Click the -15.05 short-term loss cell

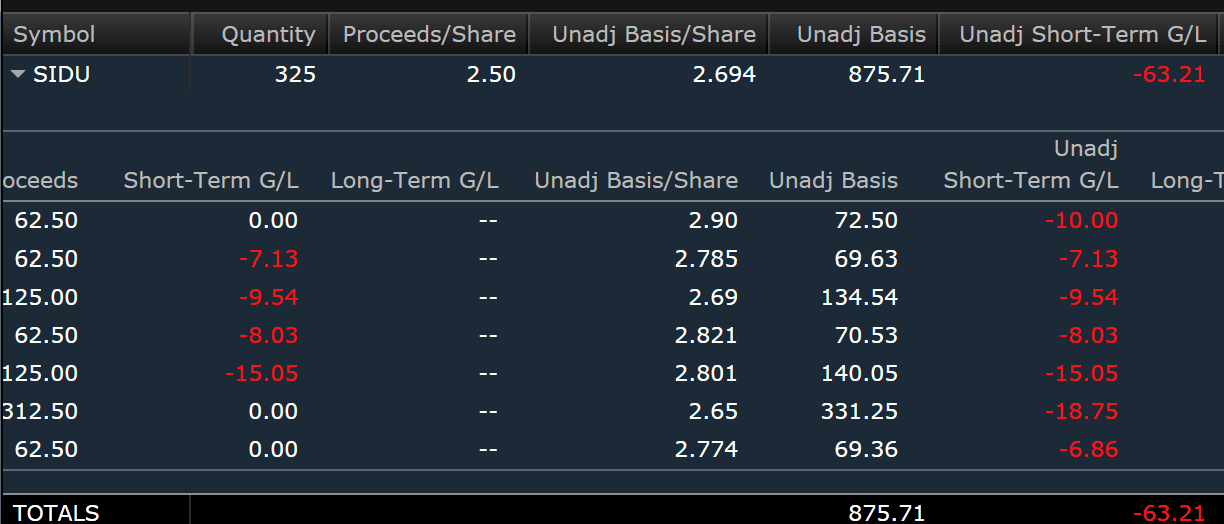(261, 374)
